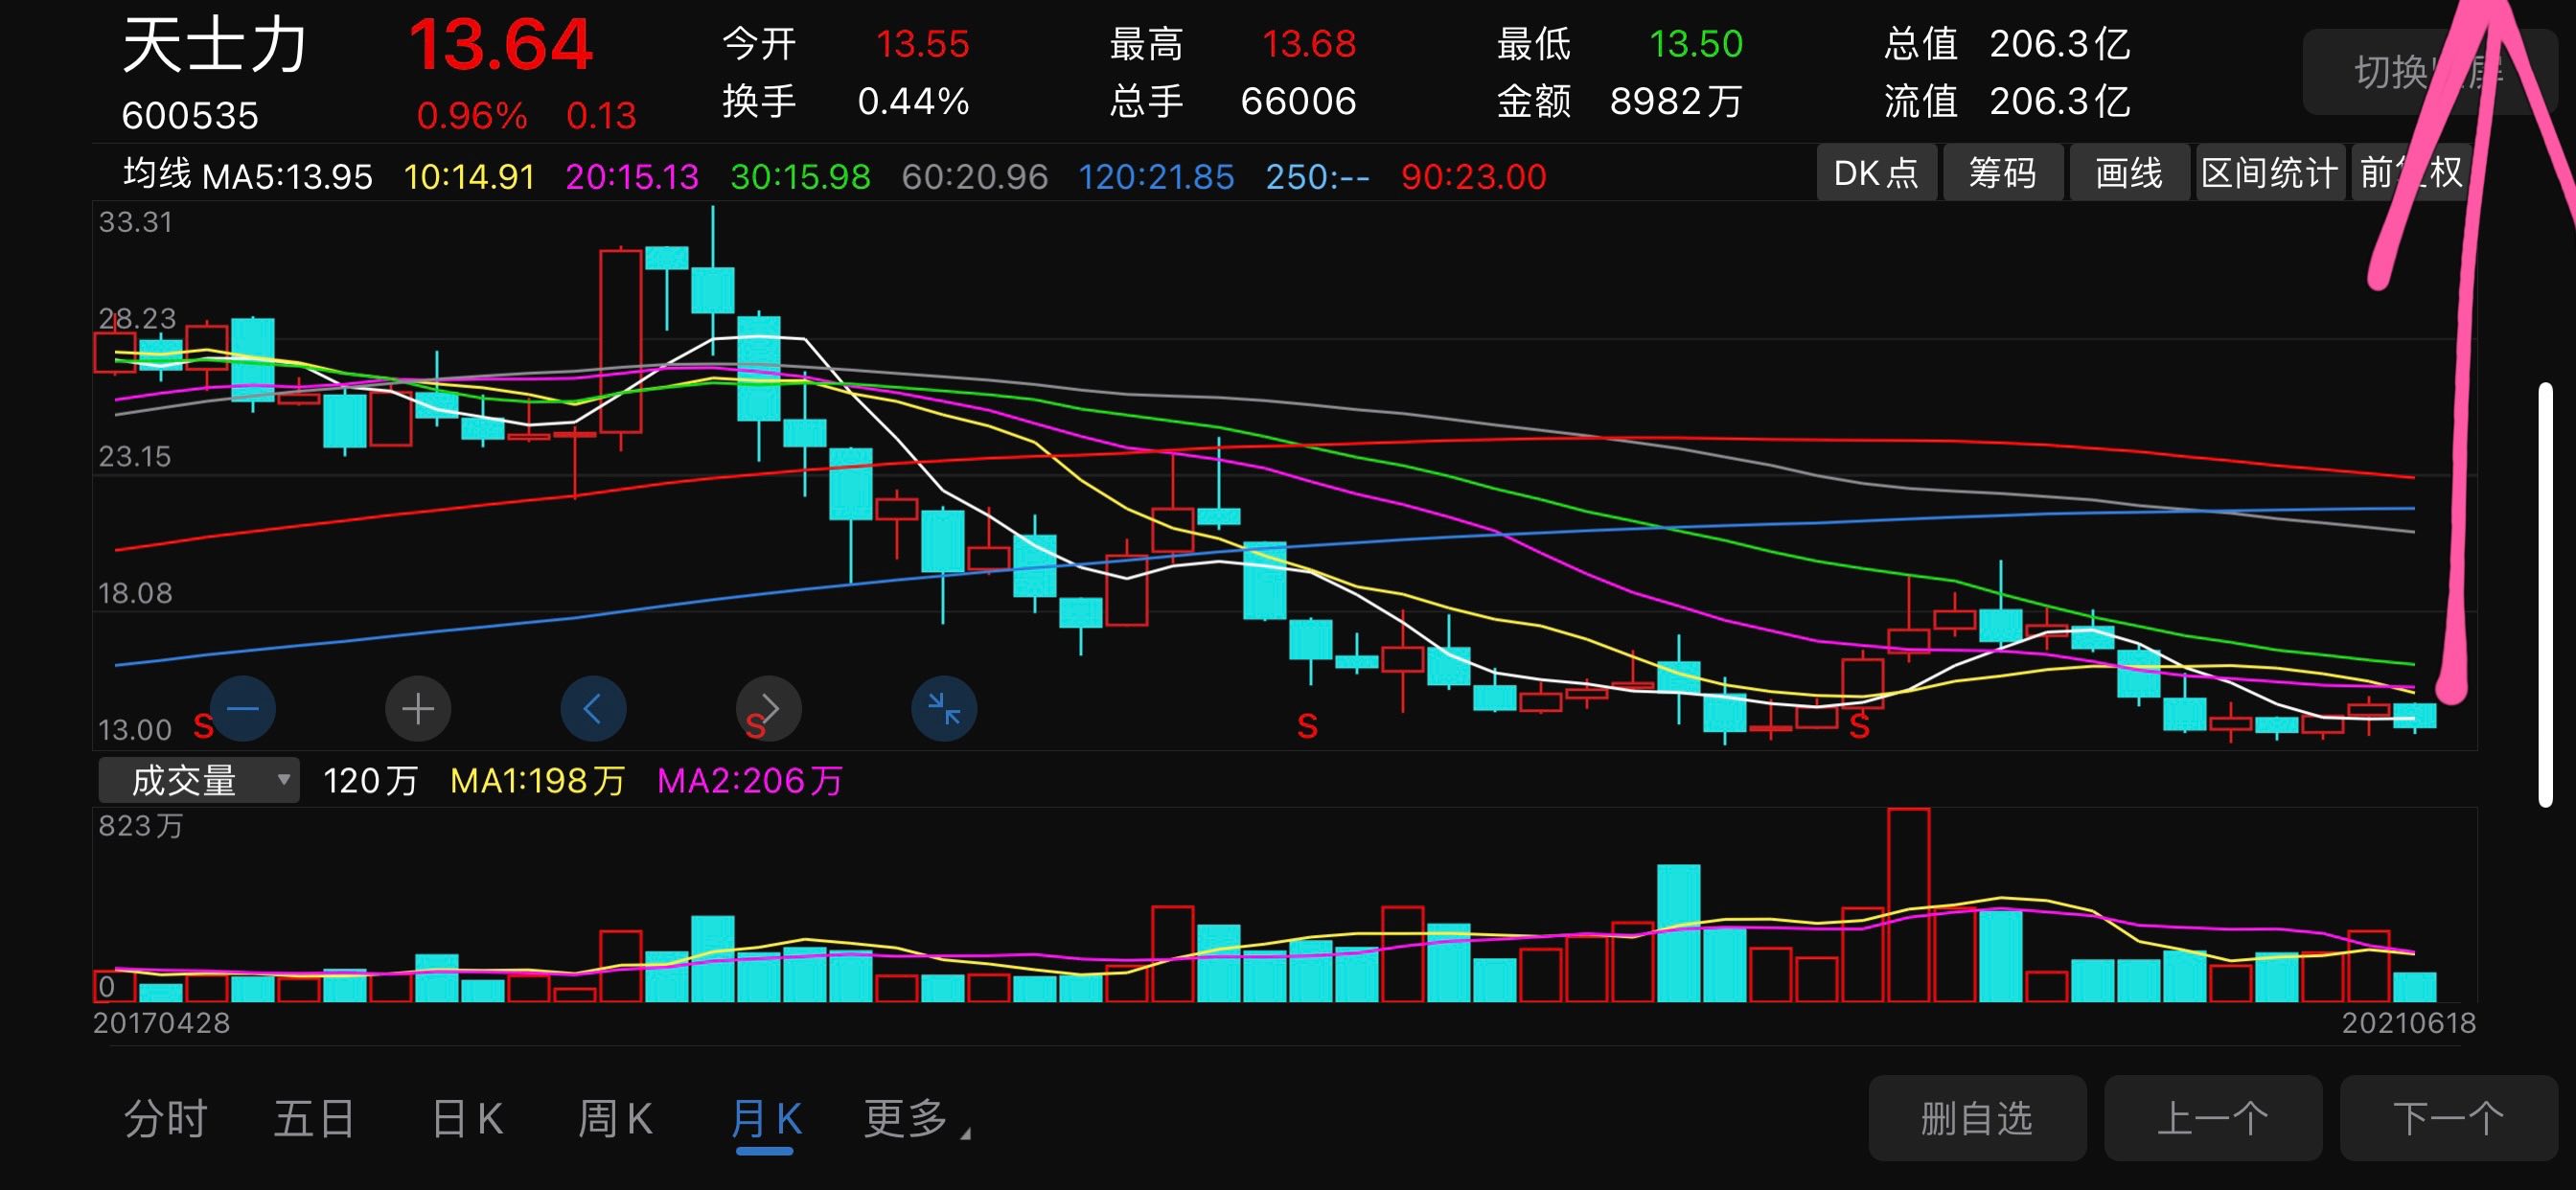Select the 月K tab
The image size is (2576, 1190).
[x=766, y=1118]
